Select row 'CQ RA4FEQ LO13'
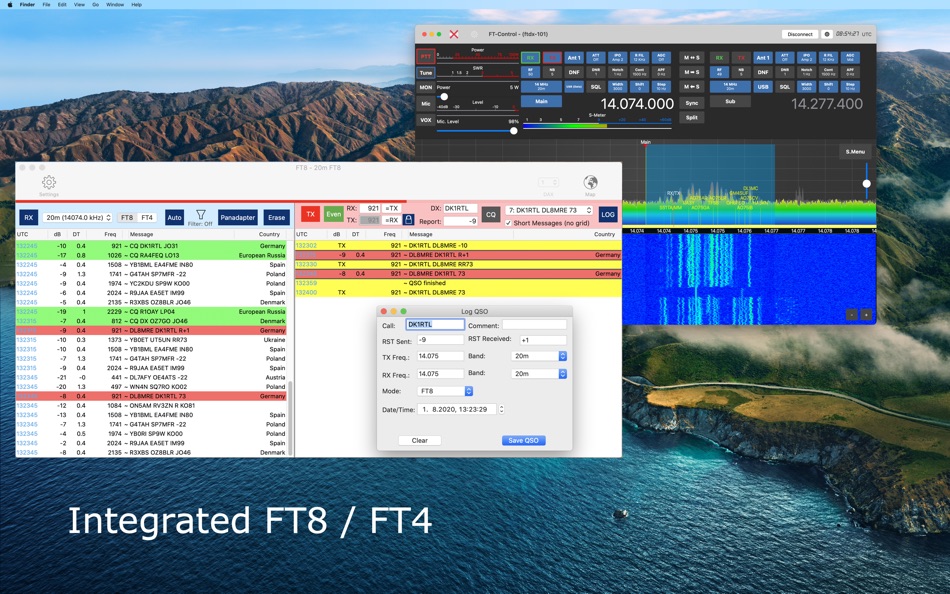 pyautogui.click(x=151, y=255)
